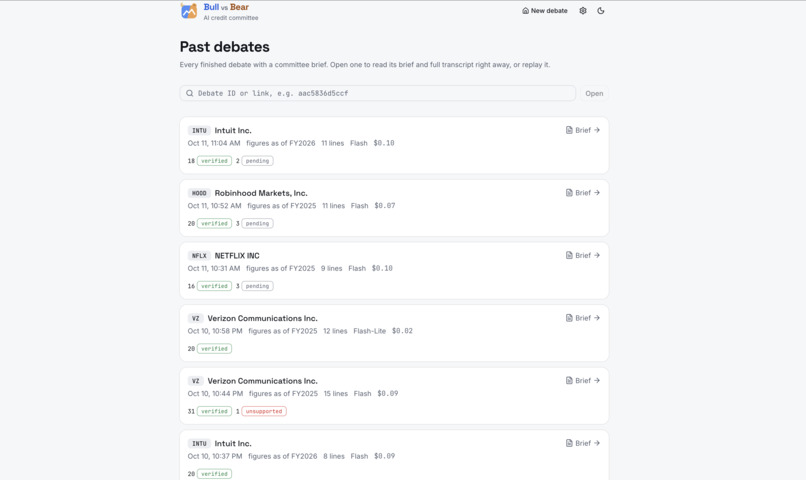Click the Bull vs Bear logo icon
The width and height of the screenshot is (806, 480).
point(189,11)
